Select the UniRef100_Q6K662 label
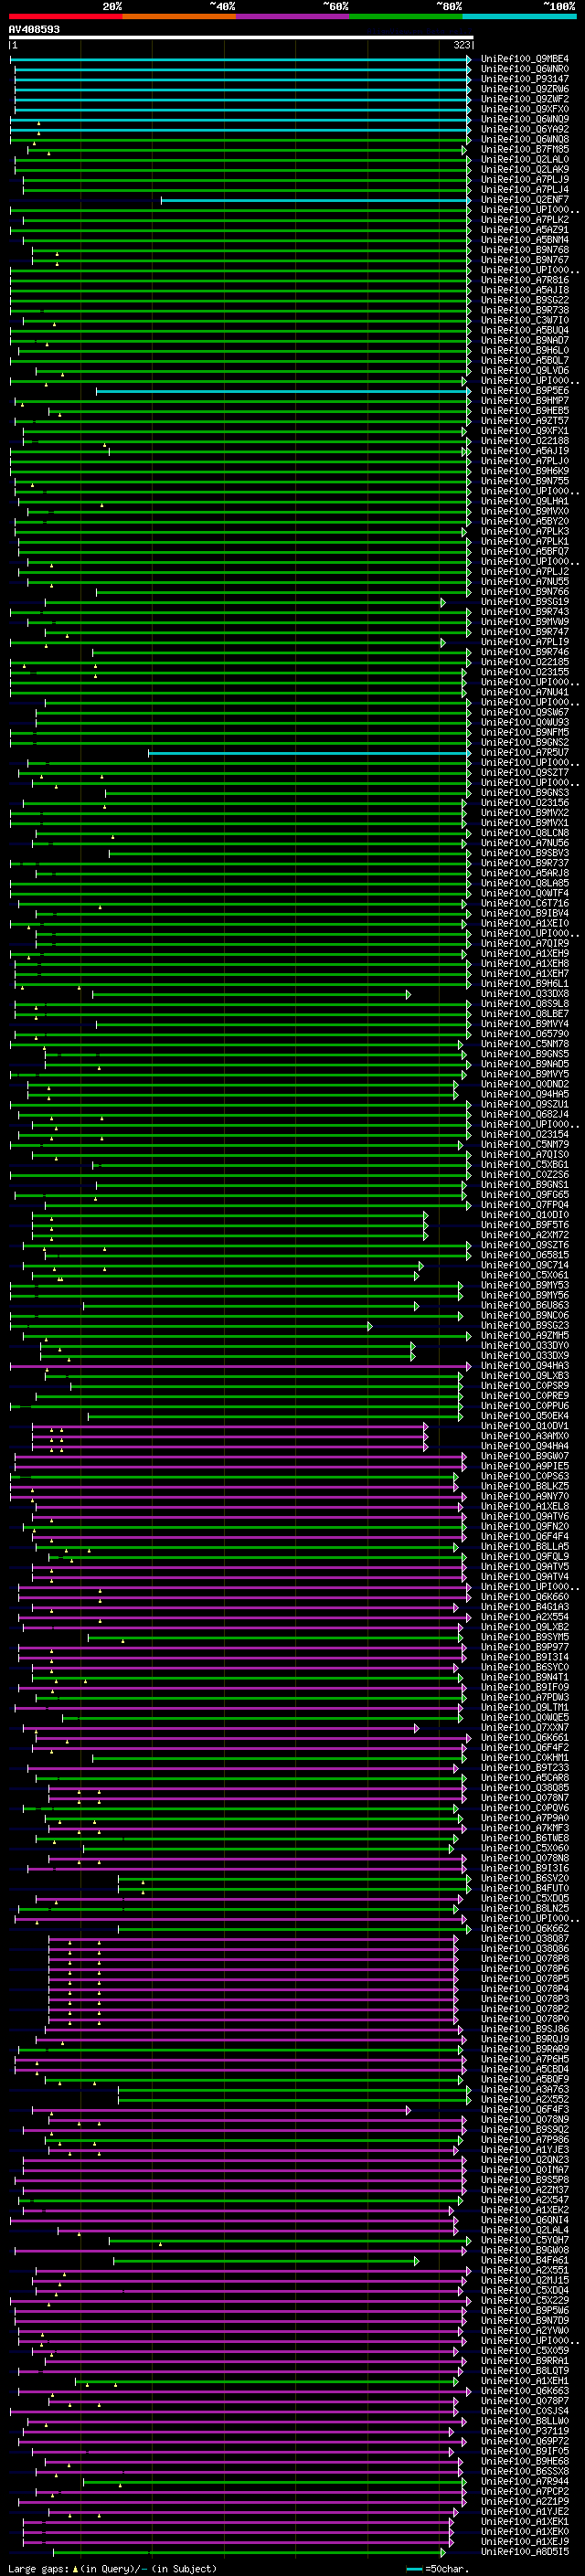 coord(525,1929)
